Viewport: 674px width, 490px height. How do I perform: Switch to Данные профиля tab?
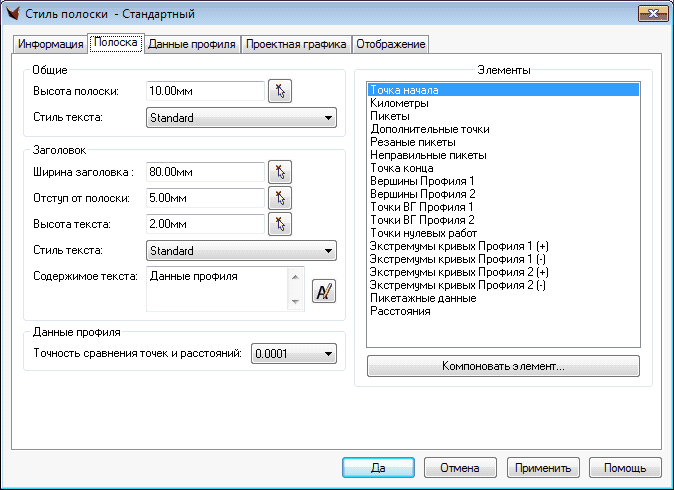(x=192, y=44)
